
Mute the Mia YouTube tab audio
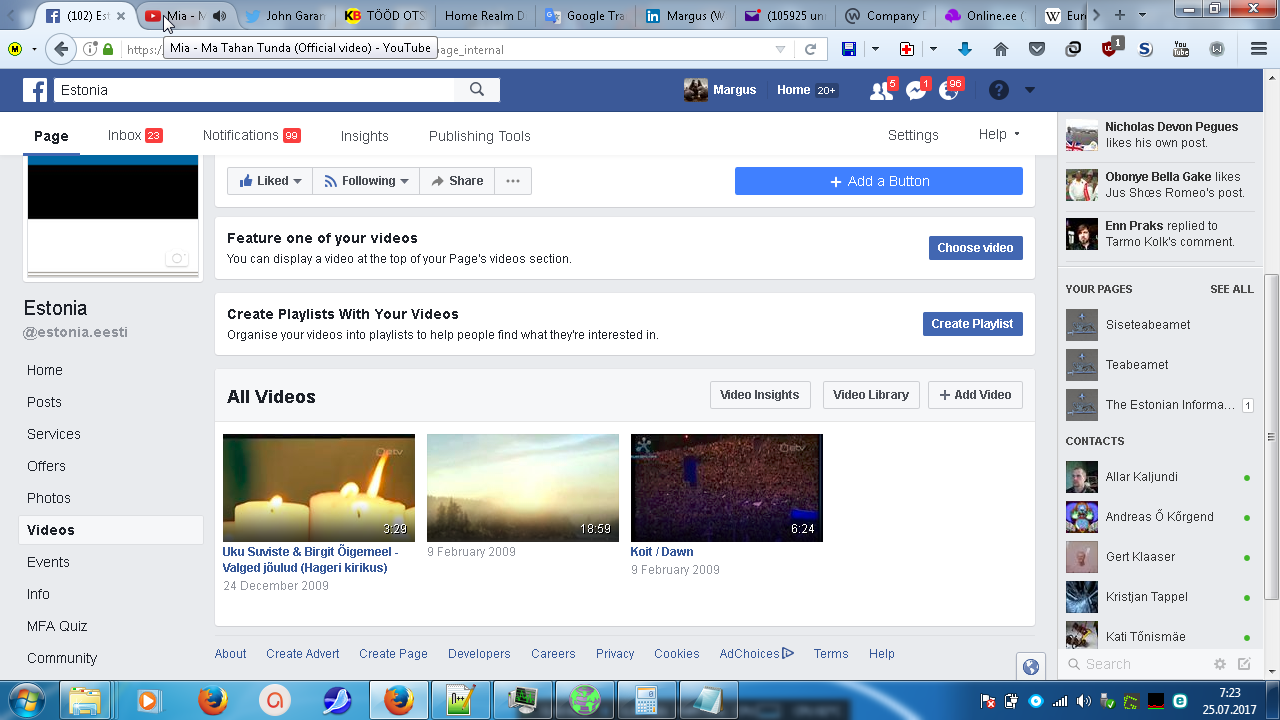click(x=220, y=16)
